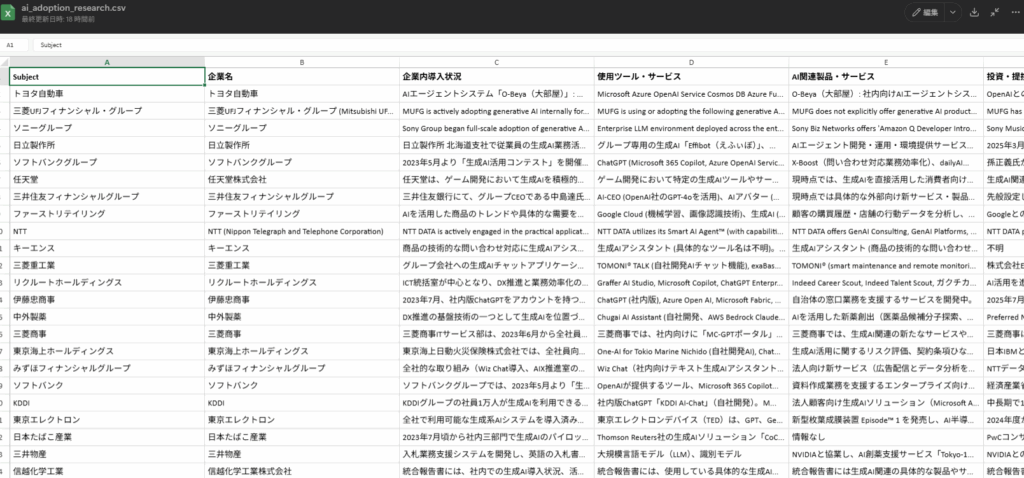Select 伊藤忠商事 in the Subject column
1024x478 pixels.
(x=107, y=300)
